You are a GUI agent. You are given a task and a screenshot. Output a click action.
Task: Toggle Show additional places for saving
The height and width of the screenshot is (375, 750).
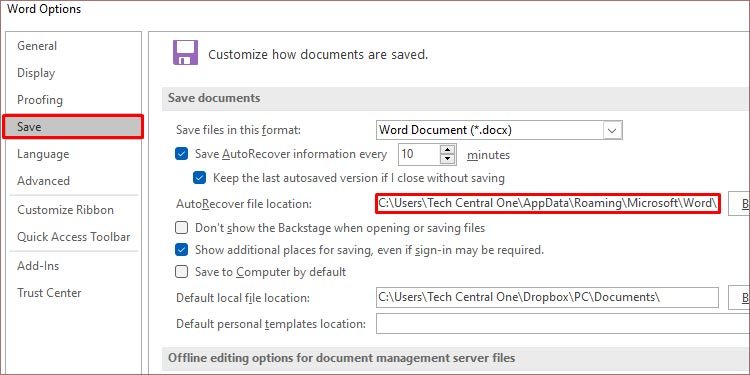(181, 250)
